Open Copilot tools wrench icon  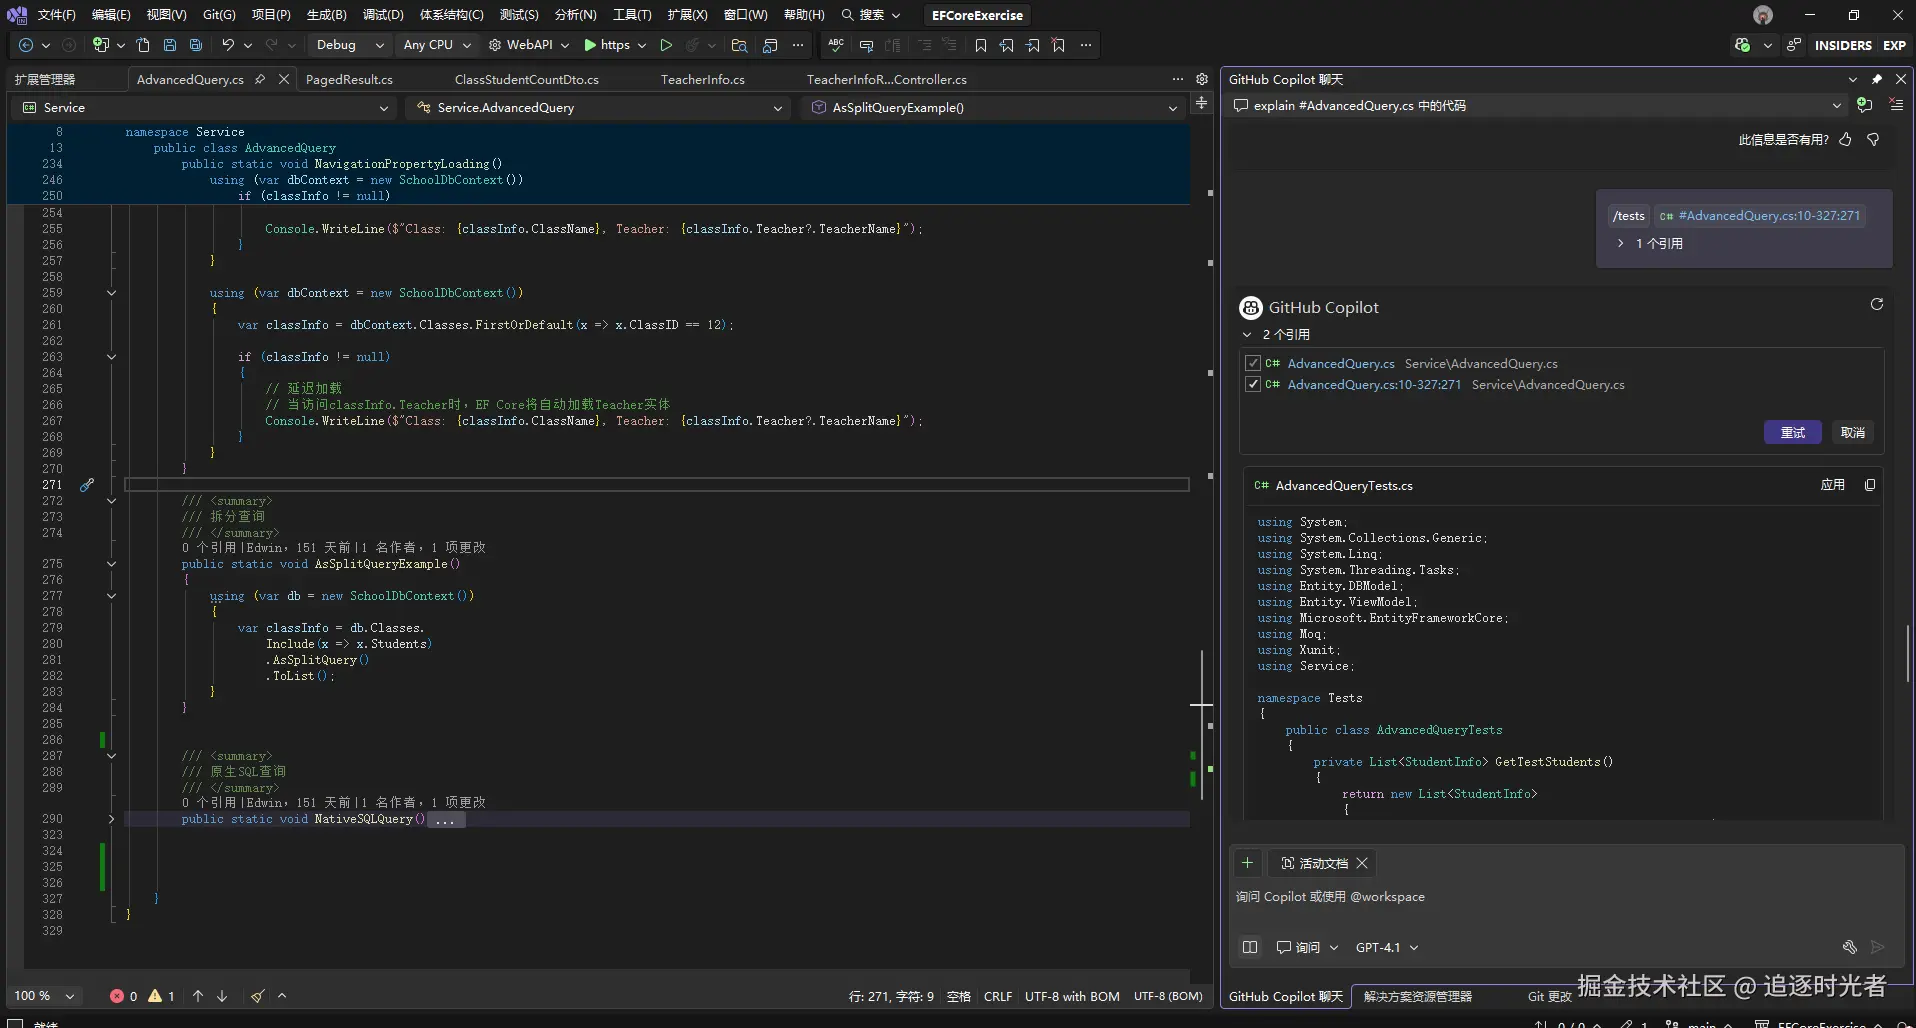1849,947
